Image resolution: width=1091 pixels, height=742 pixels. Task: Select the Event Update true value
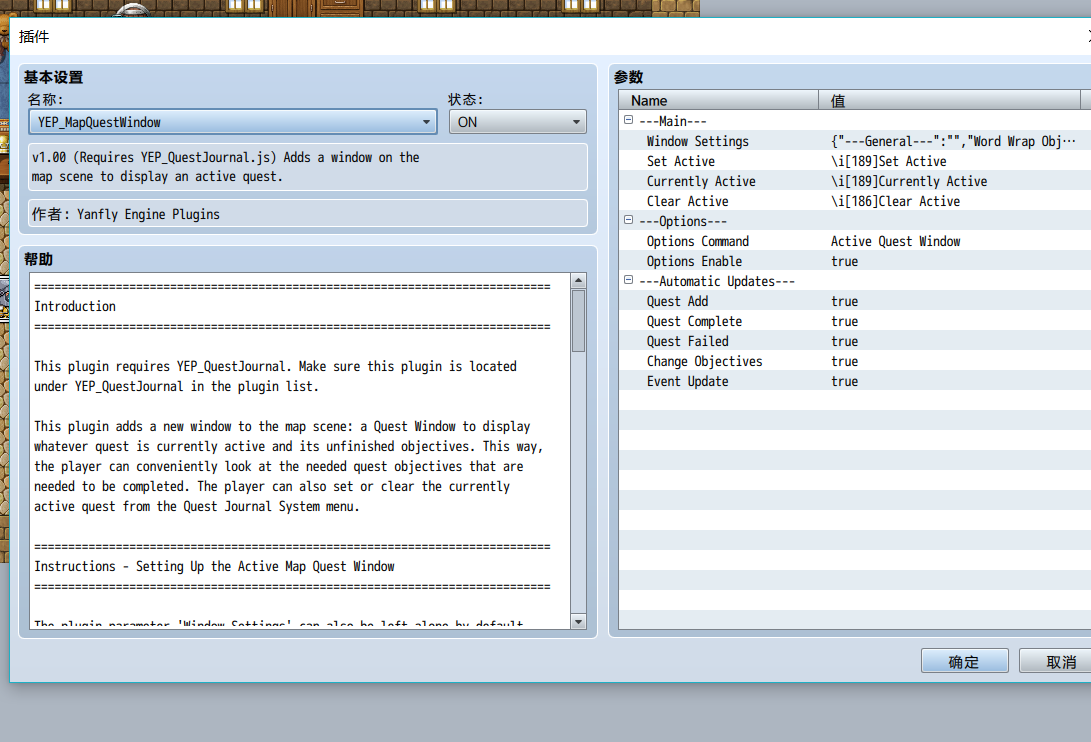point(844,381)
